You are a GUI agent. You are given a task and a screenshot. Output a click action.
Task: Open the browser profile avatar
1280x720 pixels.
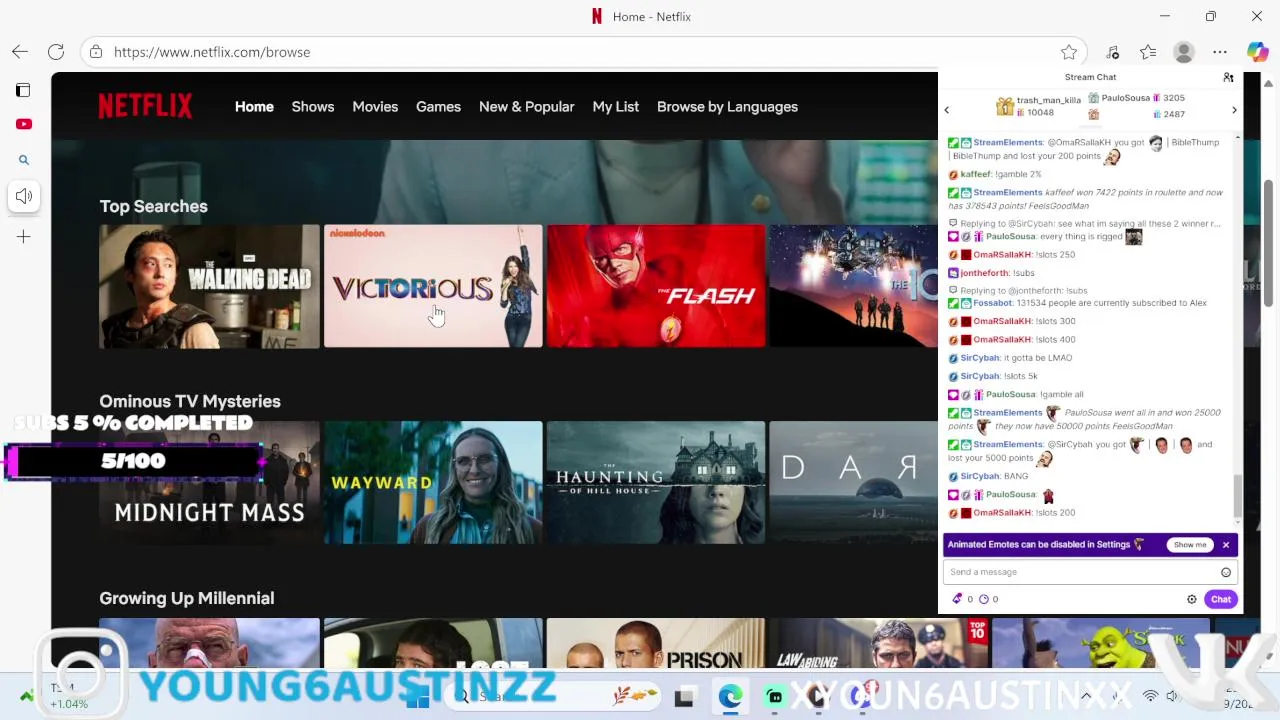coord(1184,52)
